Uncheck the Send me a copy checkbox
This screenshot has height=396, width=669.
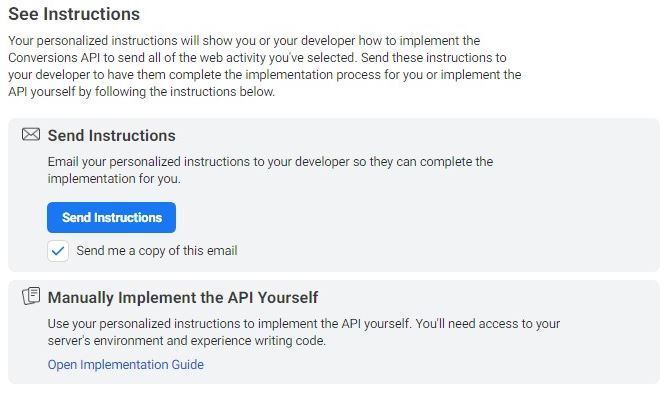58,250
